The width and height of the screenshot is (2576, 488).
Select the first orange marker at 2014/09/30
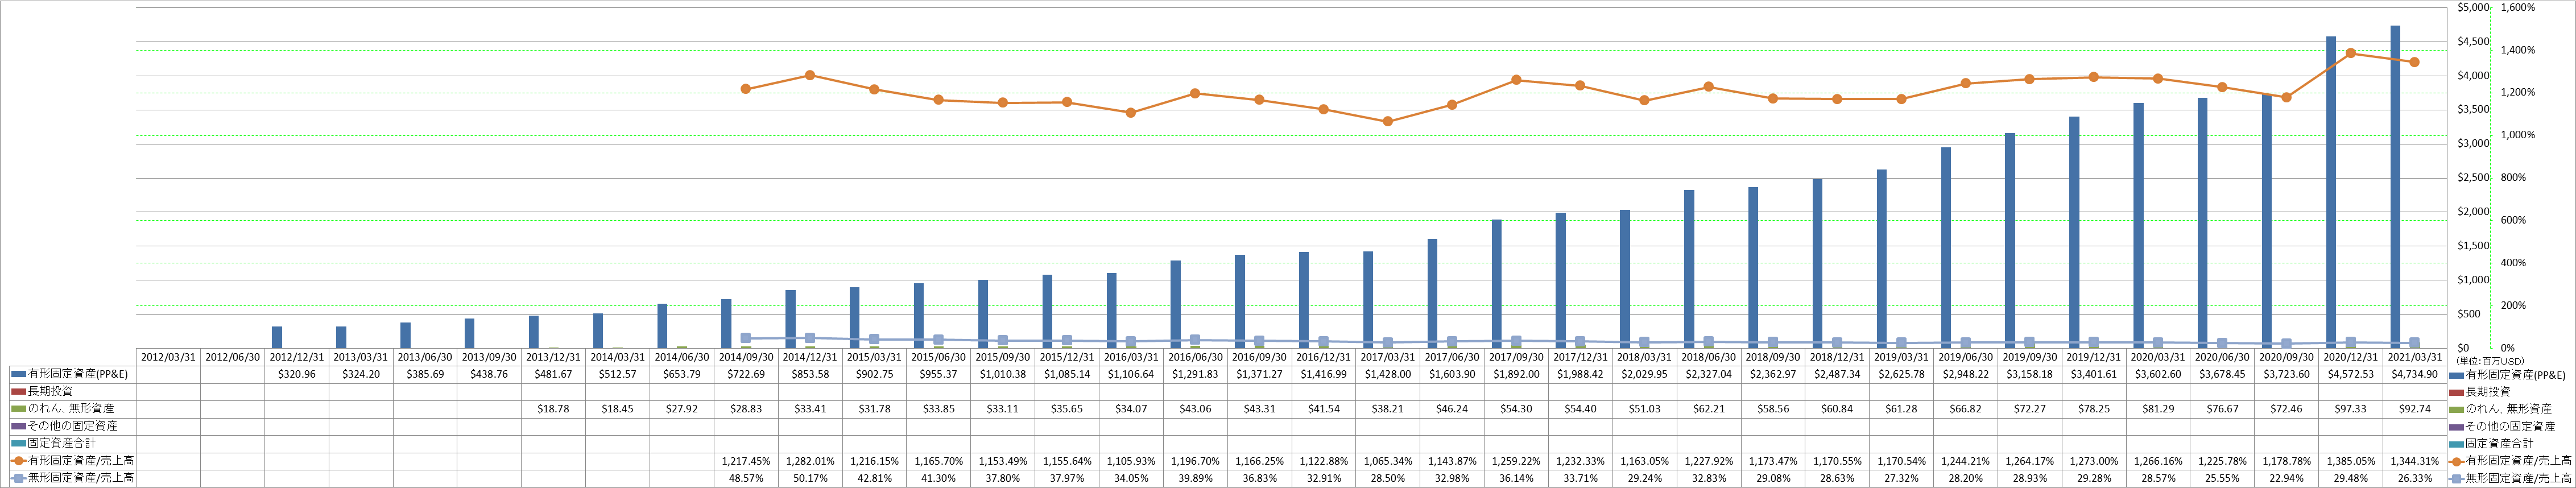(x=746, y=89)
